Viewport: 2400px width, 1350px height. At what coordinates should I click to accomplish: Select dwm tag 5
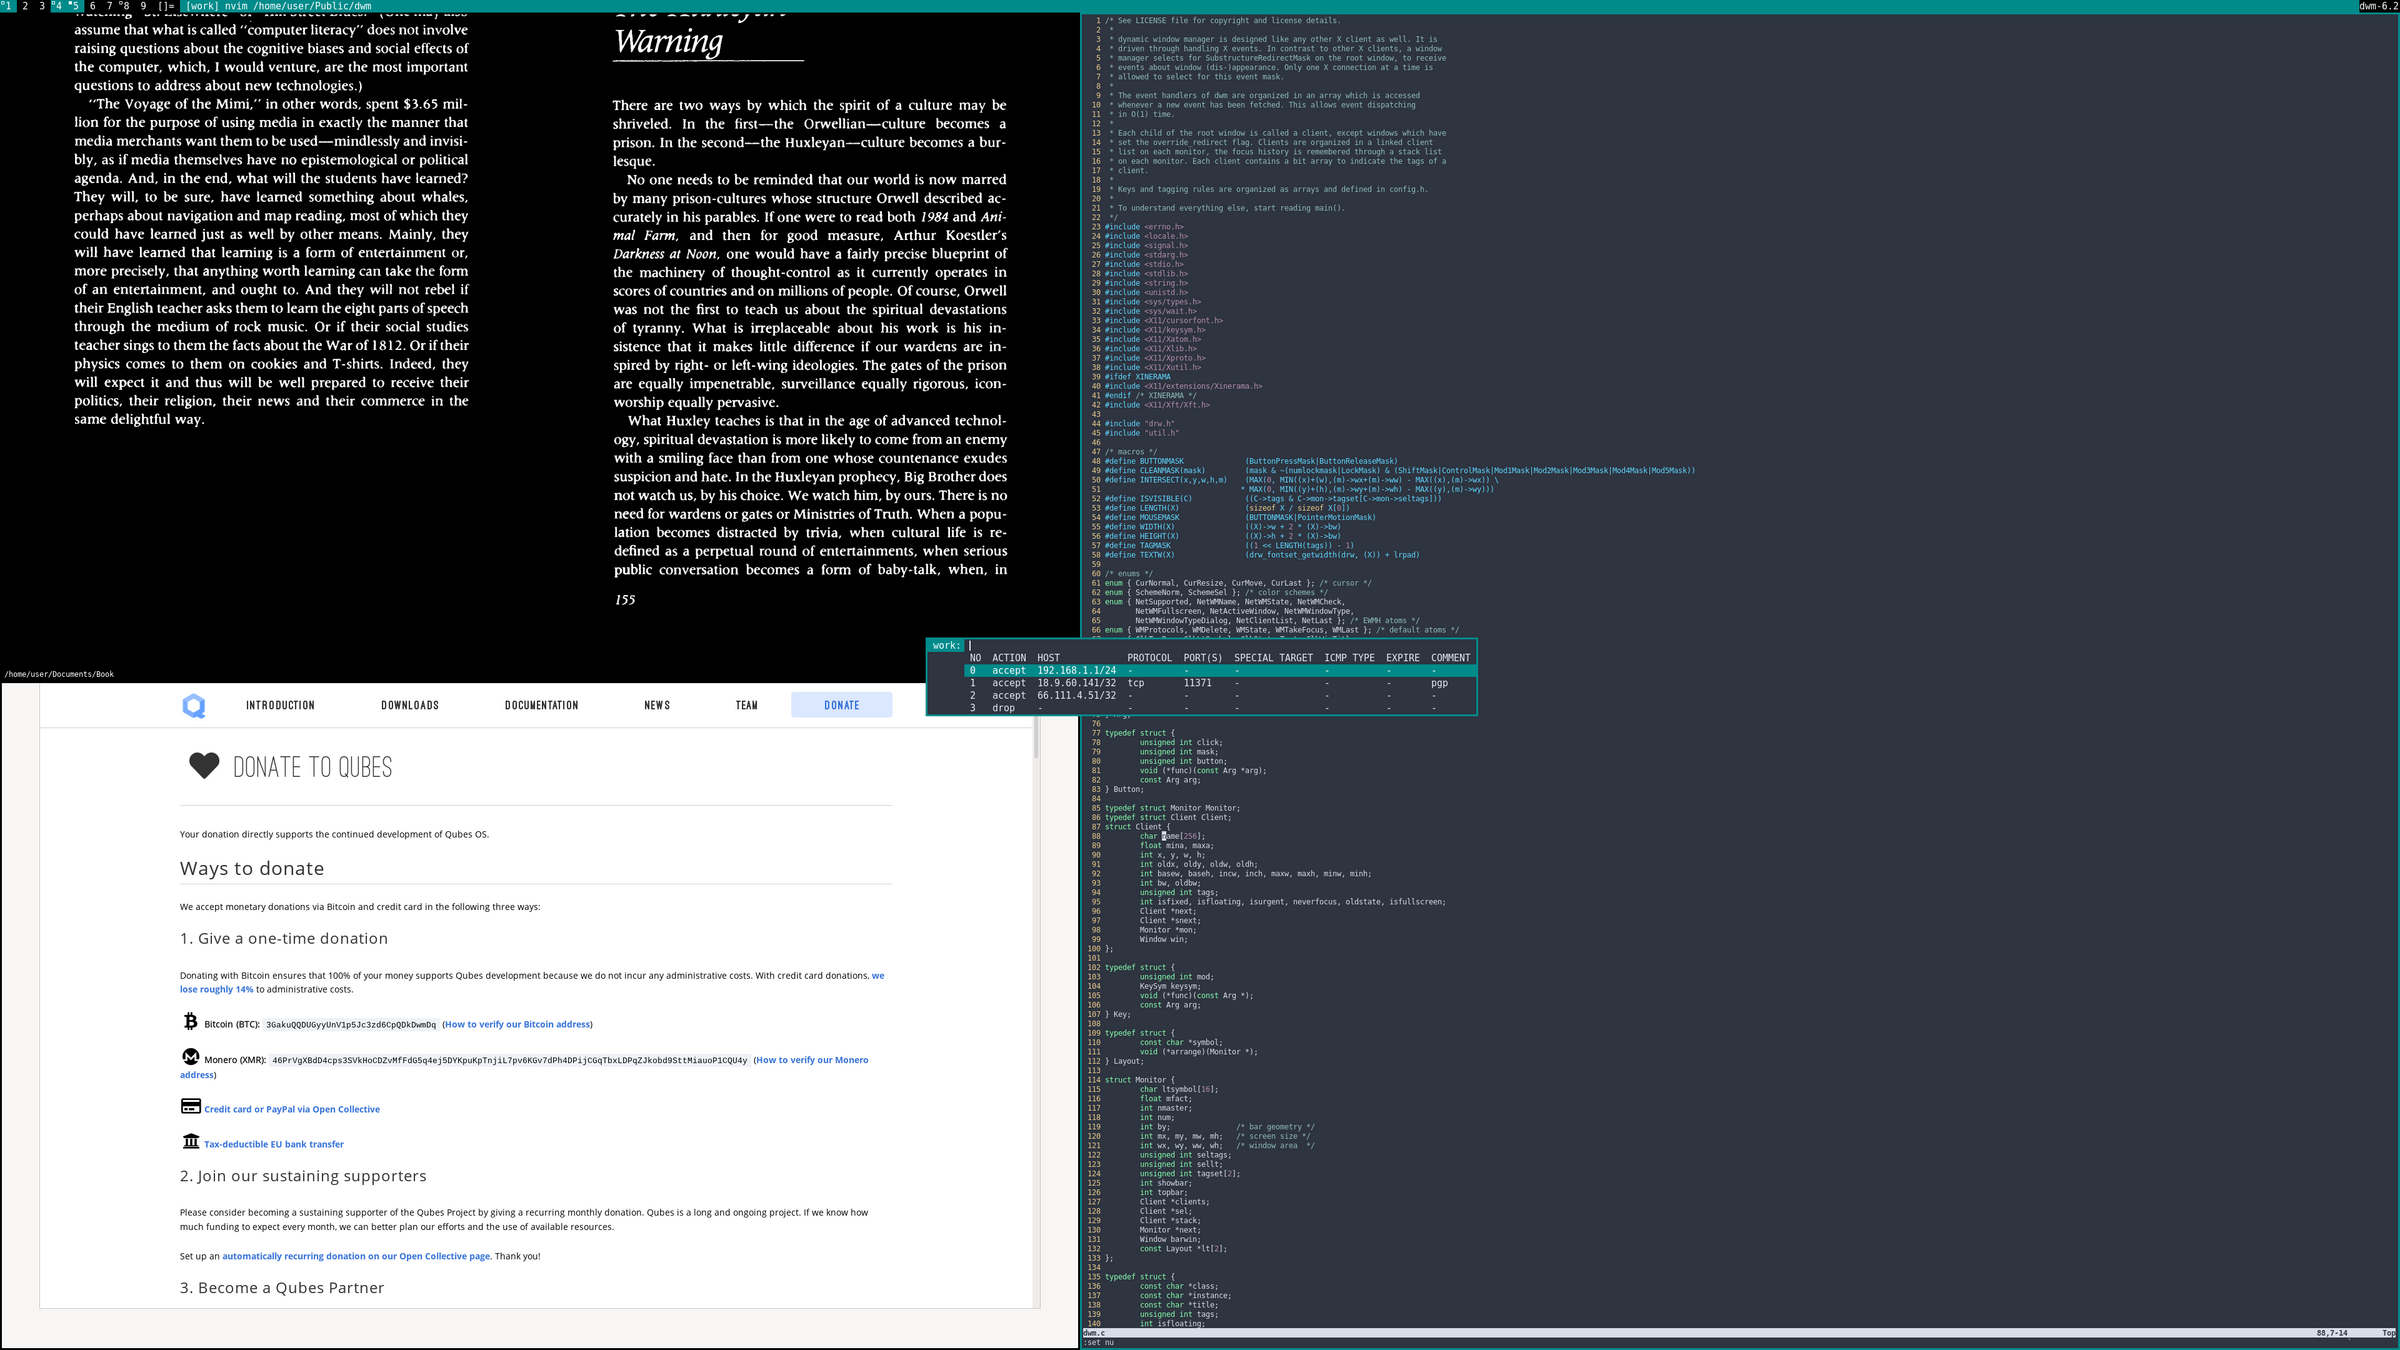pyautogui.click(x=74, y=6)
